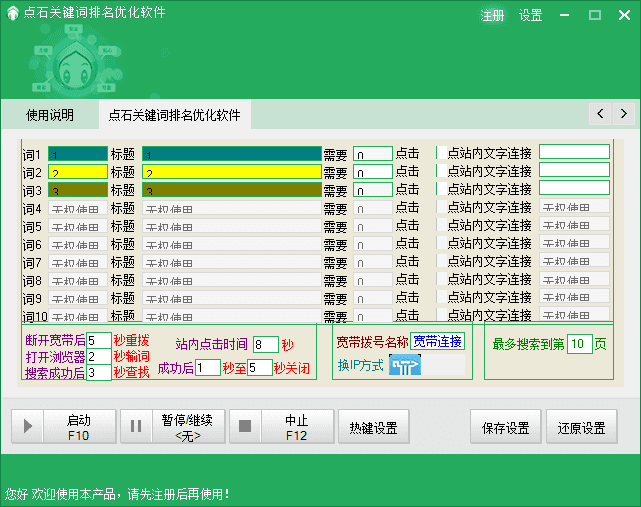Click the play icon beside 启动
The height and width of the screenshot is (507, 641).
coord(27,427)
